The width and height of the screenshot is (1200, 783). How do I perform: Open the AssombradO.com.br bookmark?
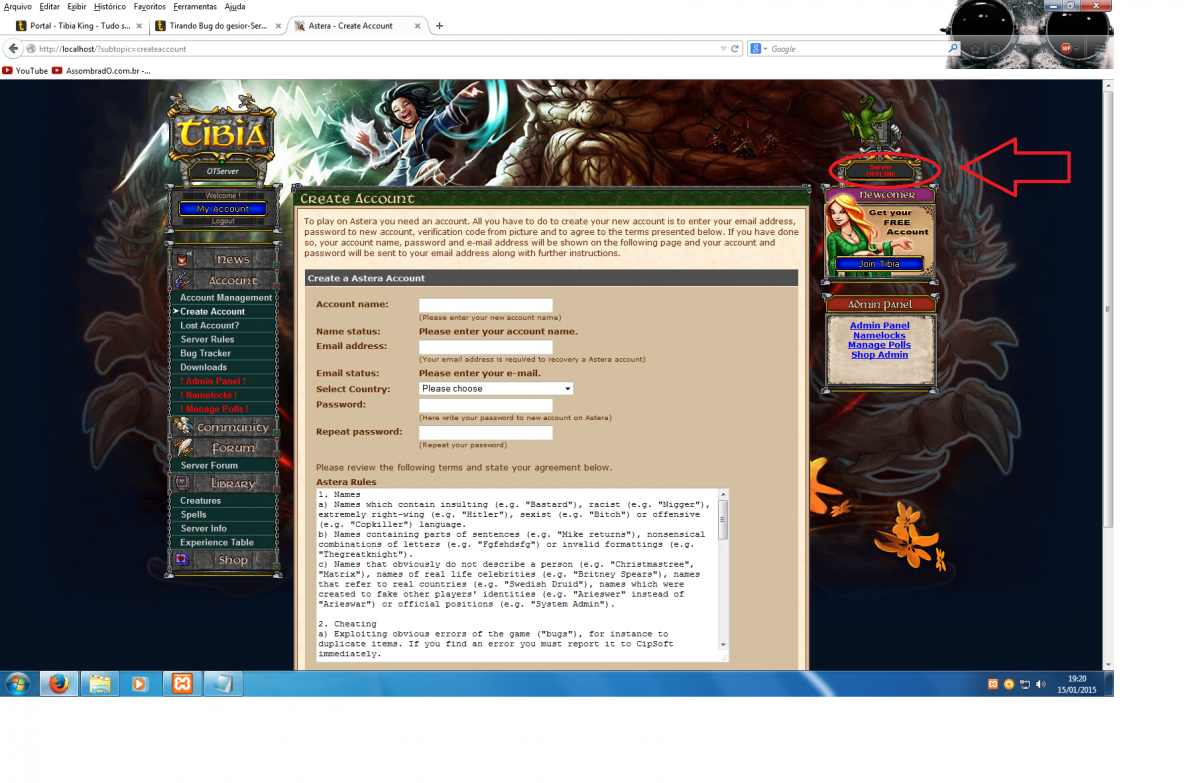101,71
